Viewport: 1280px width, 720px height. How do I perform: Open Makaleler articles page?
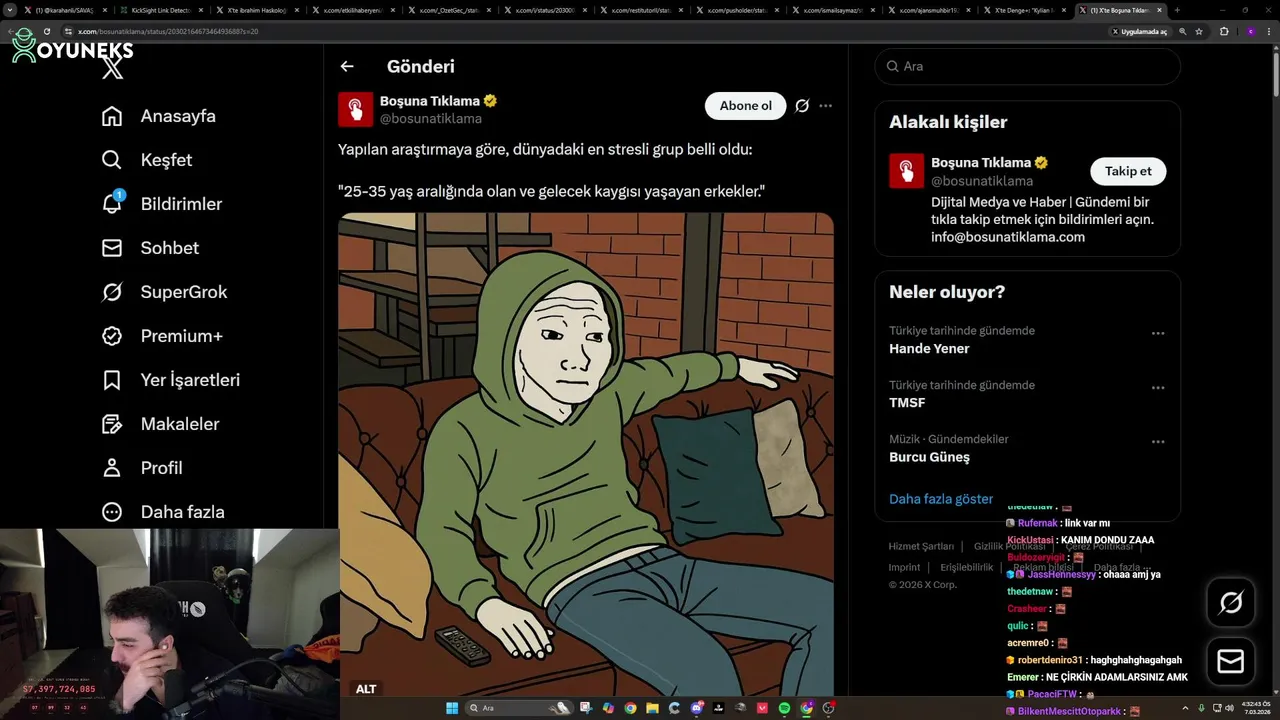coord(160,424)
